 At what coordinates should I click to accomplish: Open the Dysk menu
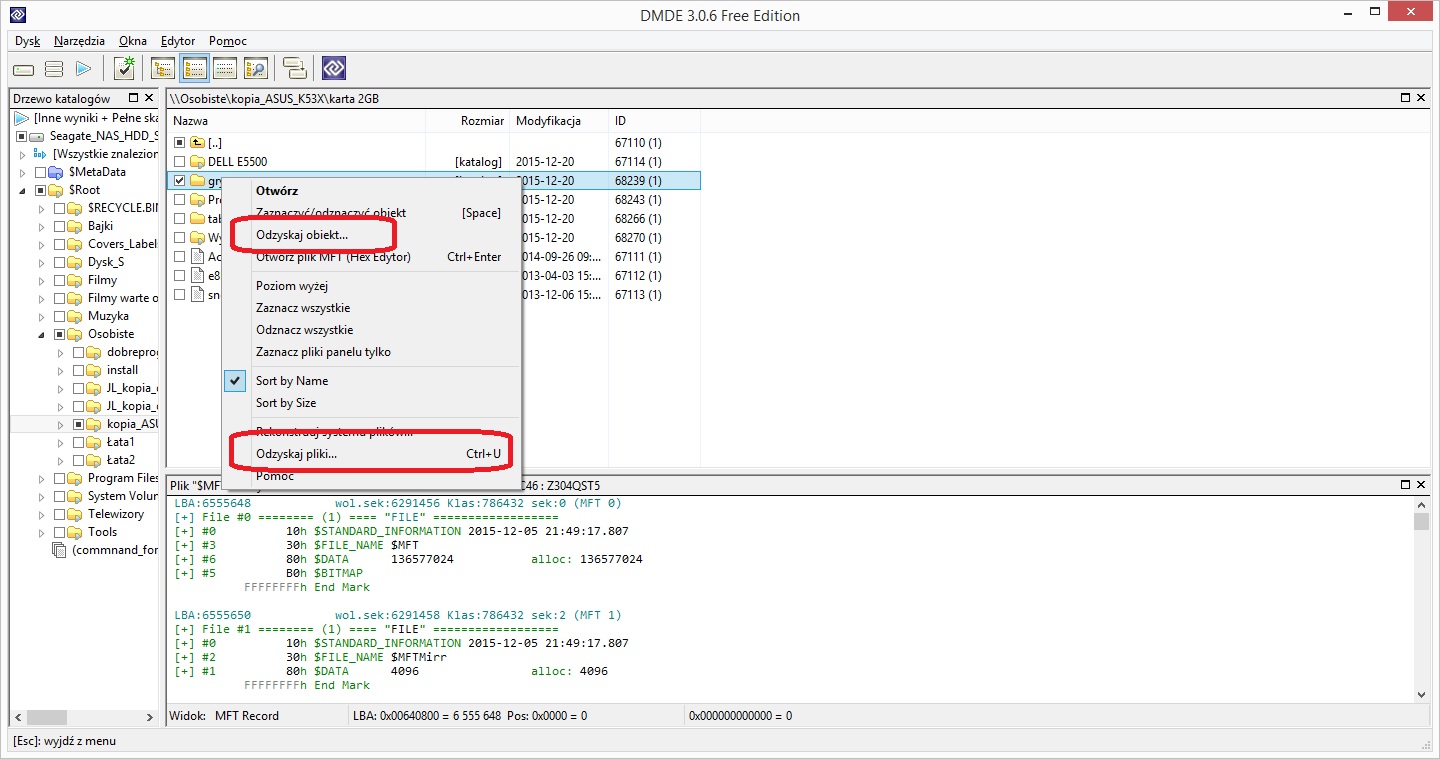pyautogui.click(x=28, y=41)
